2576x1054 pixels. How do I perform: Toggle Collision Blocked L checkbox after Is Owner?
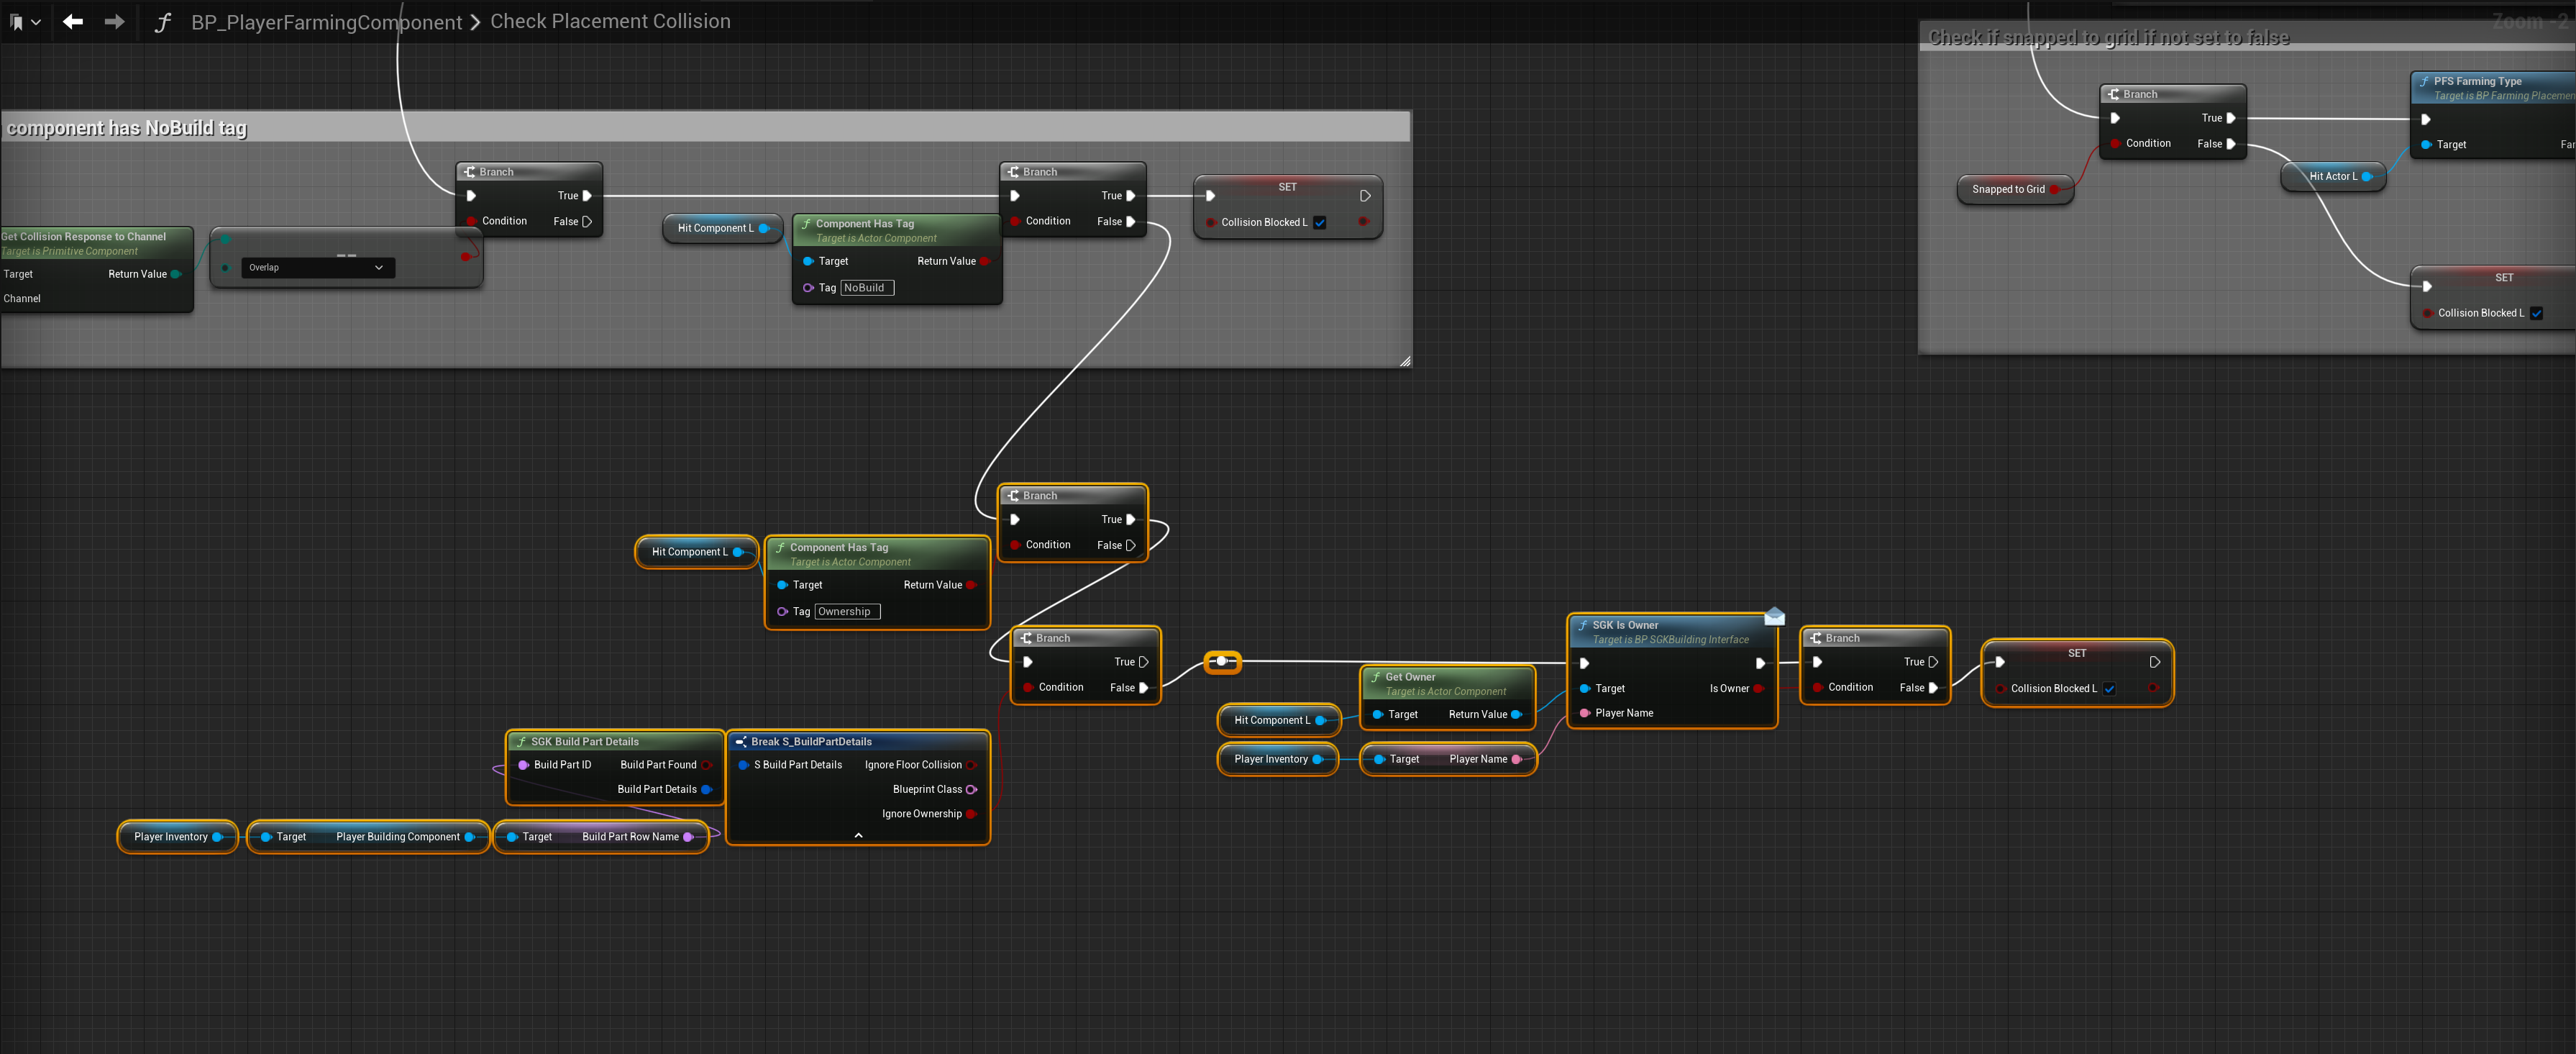pyautogui.click(x=2109, y=688)
